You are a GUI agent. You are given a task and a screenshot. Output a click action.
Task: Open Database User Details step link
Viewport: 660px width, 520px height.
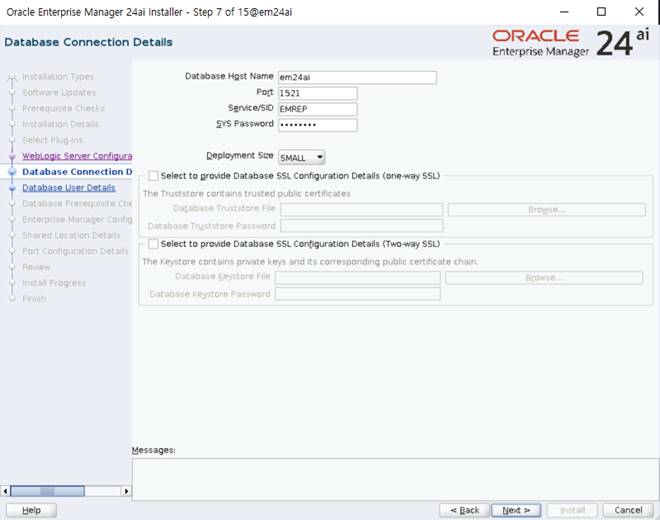pyautogui.click(x=69, y=188)
